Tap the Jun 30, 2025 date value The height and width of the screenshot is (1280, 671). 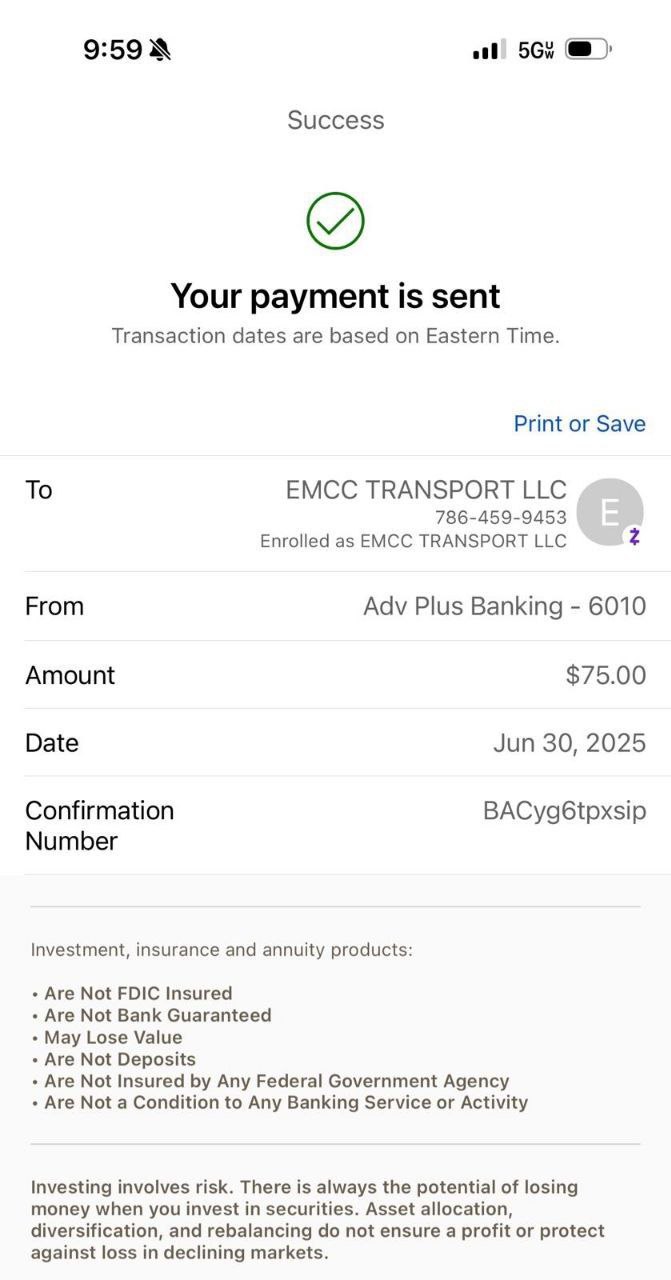[569, 743]
